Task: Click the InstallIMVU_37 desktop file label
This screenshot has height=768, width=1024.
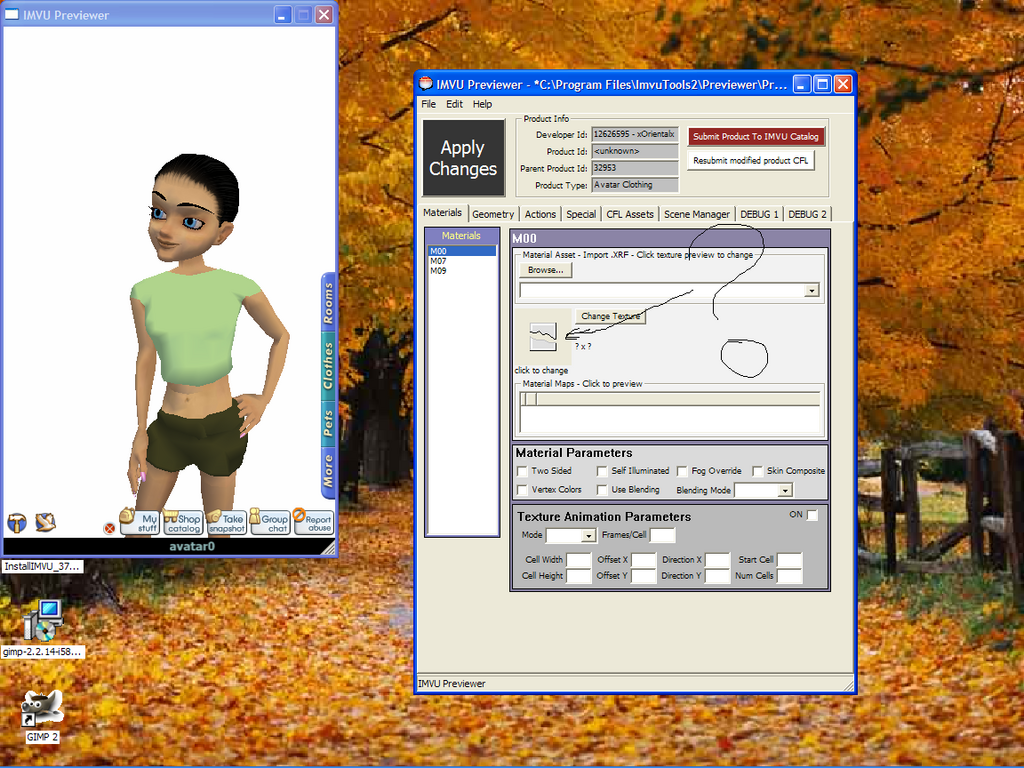Action: pyautogui.click(x=42, y=566)
